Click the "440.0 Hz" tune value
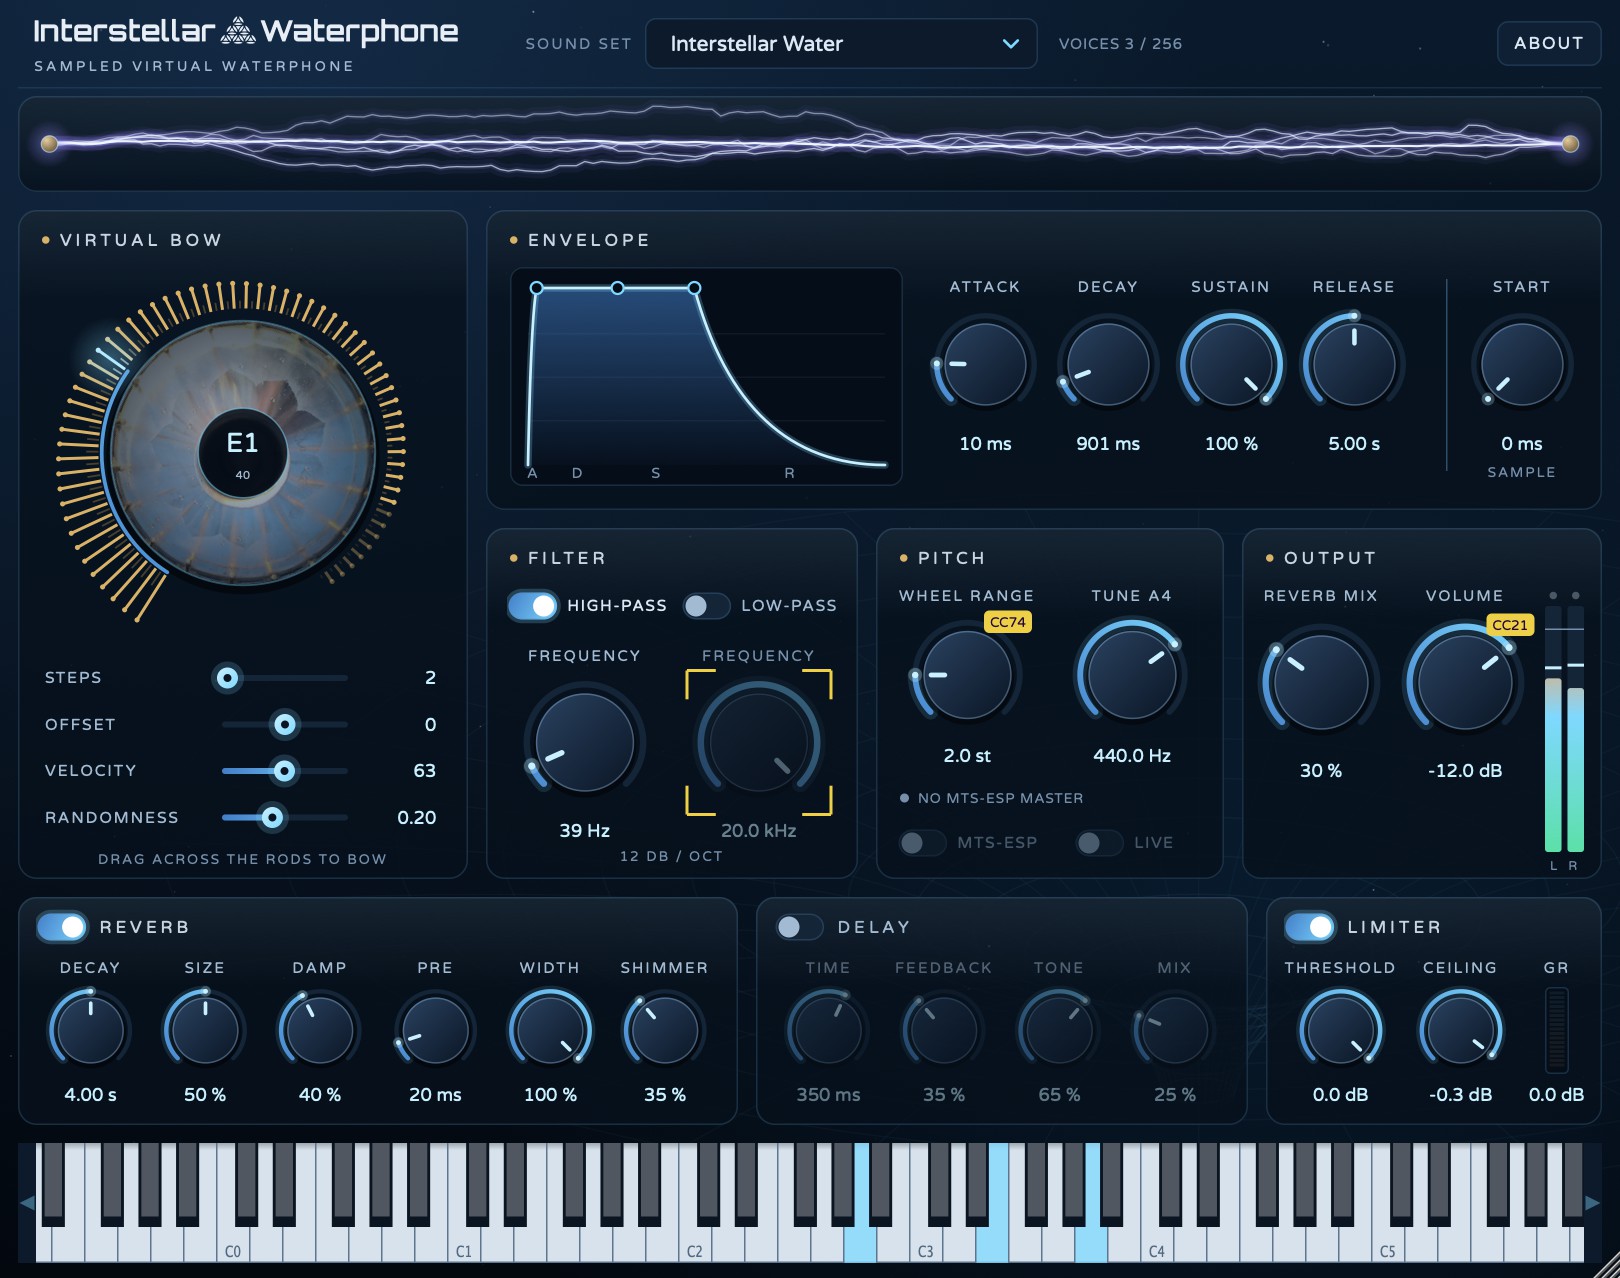 pyautogui.click(x=1132, y=756)
